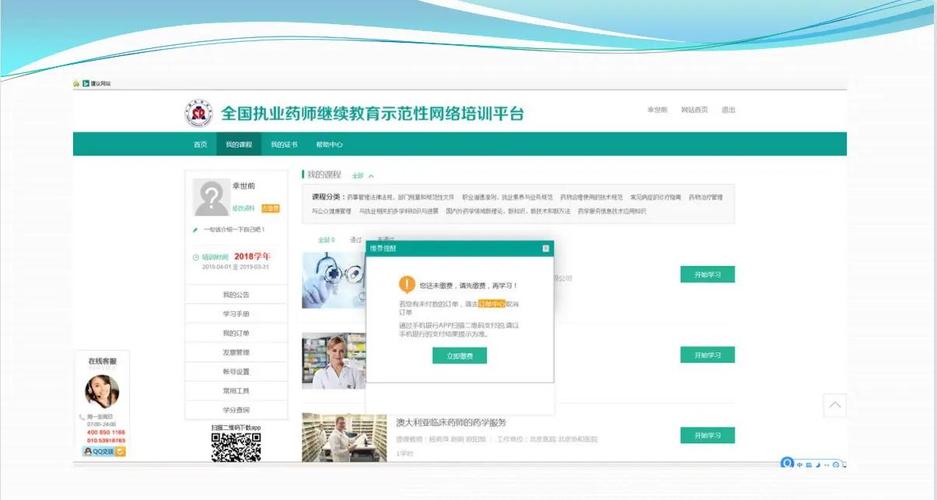Click the pencil edit-introduction icon

point(195,229)
